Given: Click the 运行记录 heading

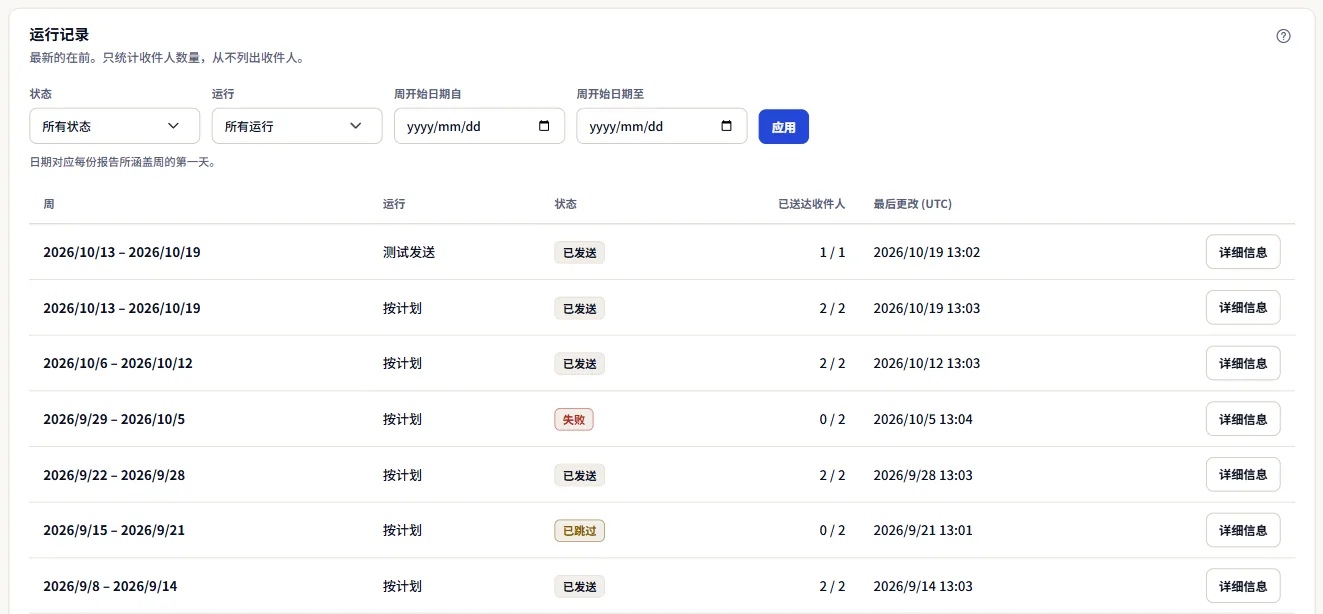Looking at the screenshot, I should coord(59,35).
